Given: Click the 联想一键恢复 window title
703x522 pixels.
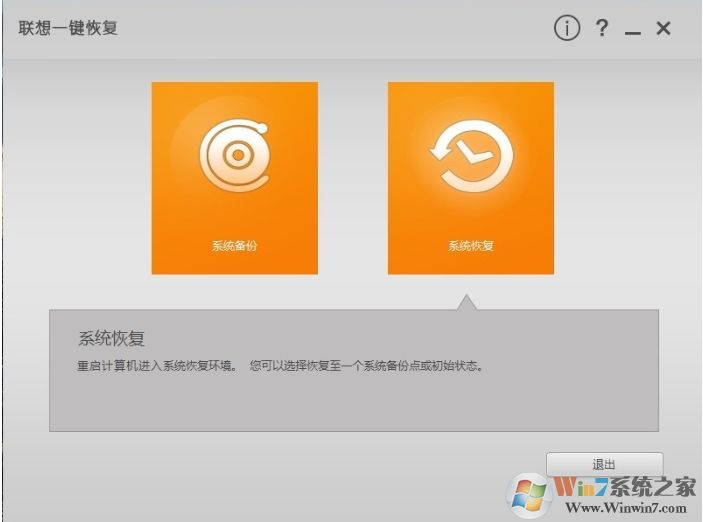Looking at the screenshot, I should (x=68, y=28).
